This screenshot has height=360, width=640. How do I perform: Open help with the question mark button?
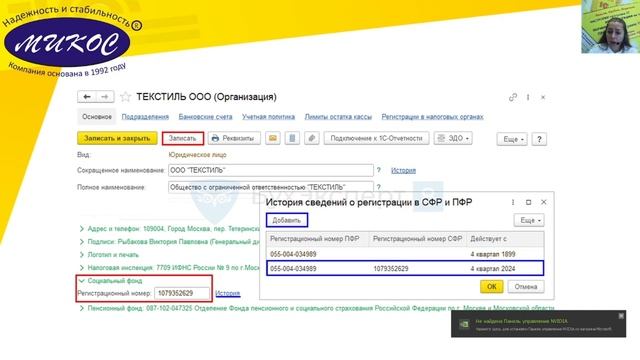[539, 139]
